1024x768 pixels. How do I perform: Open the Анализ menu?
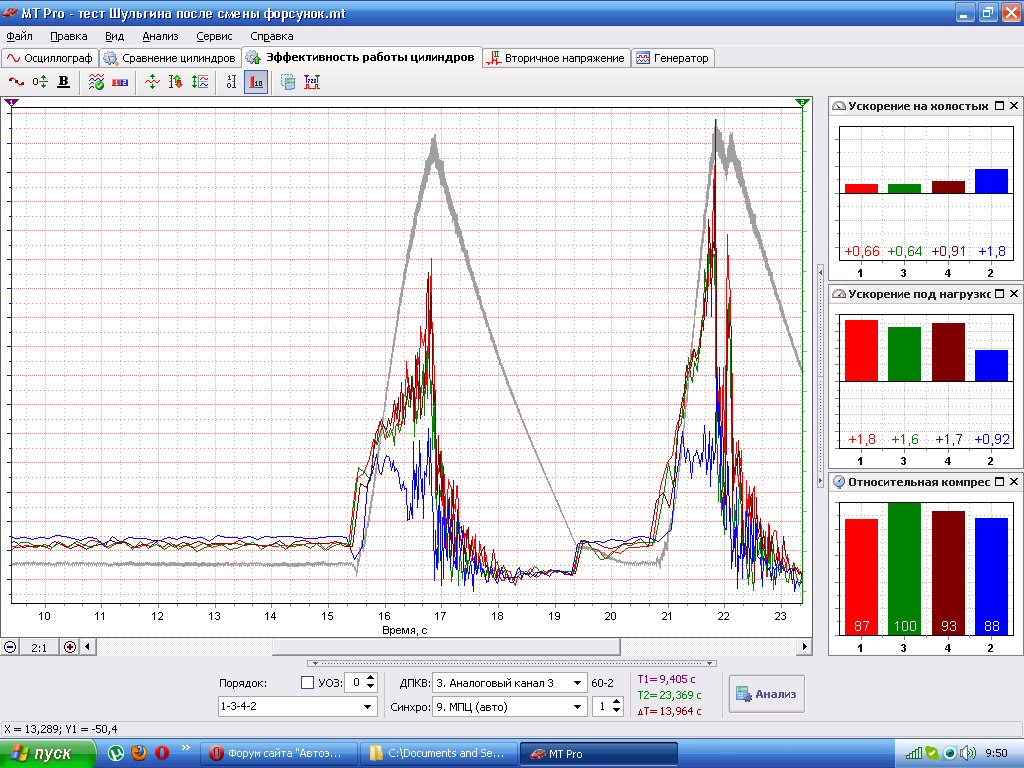(160, 36)
